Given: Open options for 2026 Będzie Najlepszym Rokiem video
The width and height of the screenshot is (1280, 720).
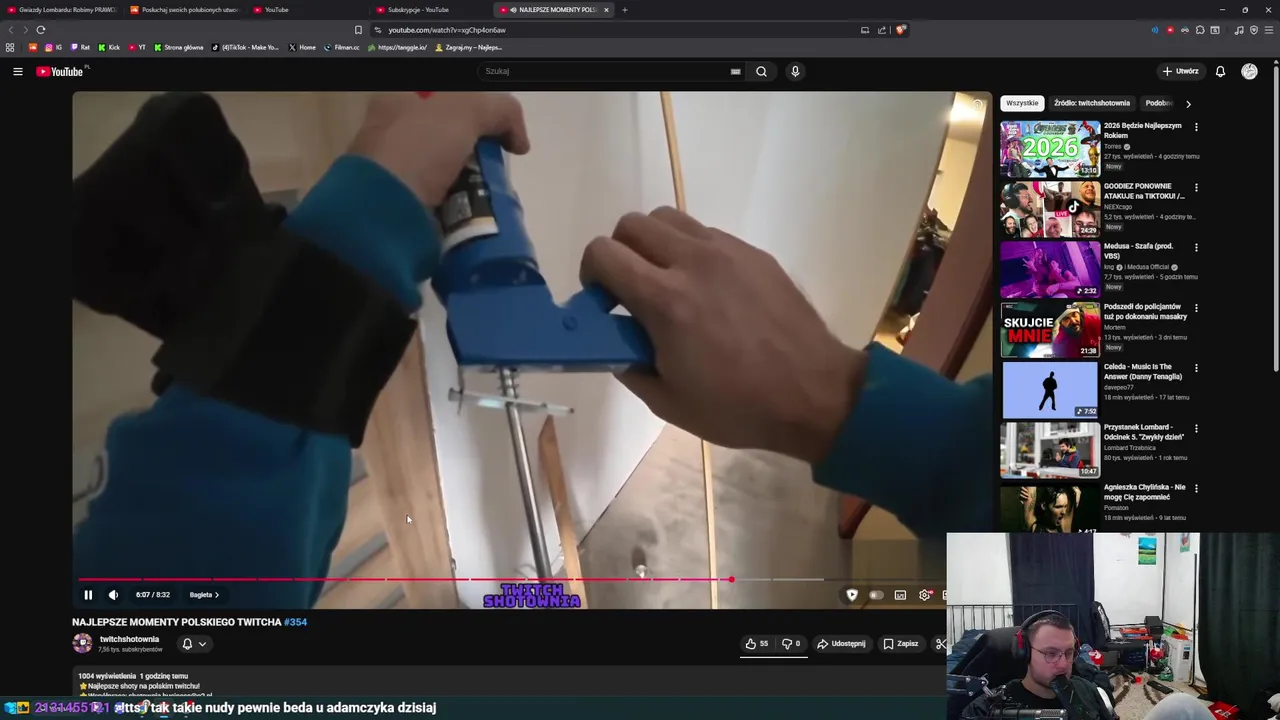Looking at the screenshot, I should point(1196,127).
